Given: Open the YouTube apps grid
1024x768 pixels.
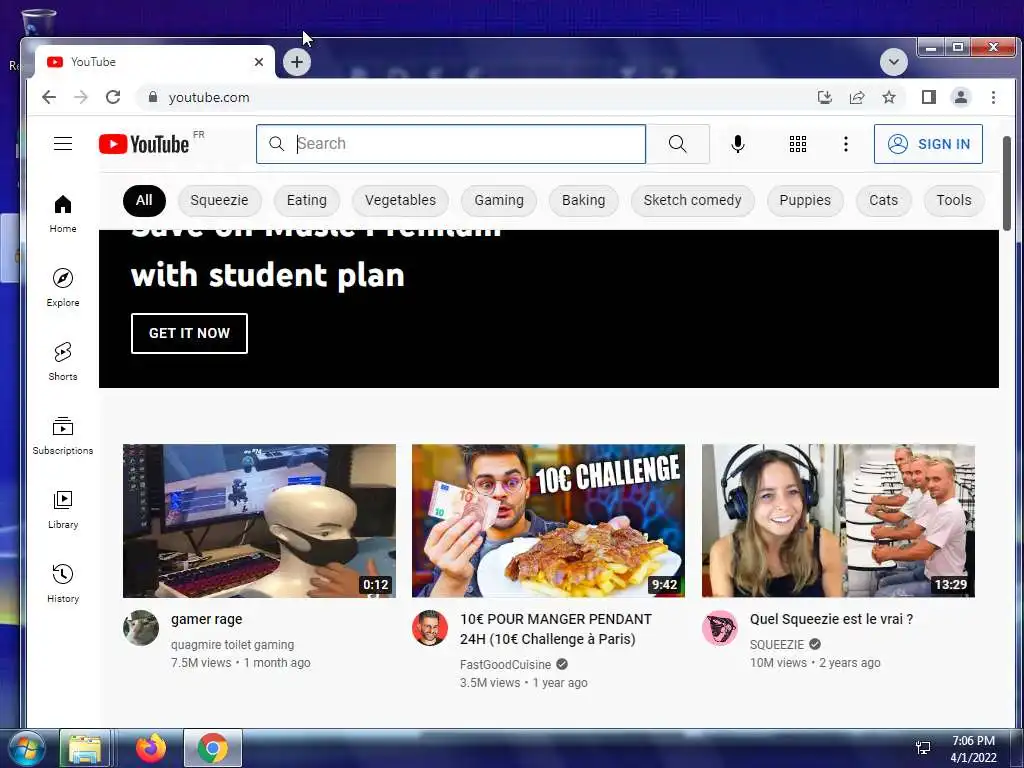Looking at the screenshot, I should click(797, 144).
